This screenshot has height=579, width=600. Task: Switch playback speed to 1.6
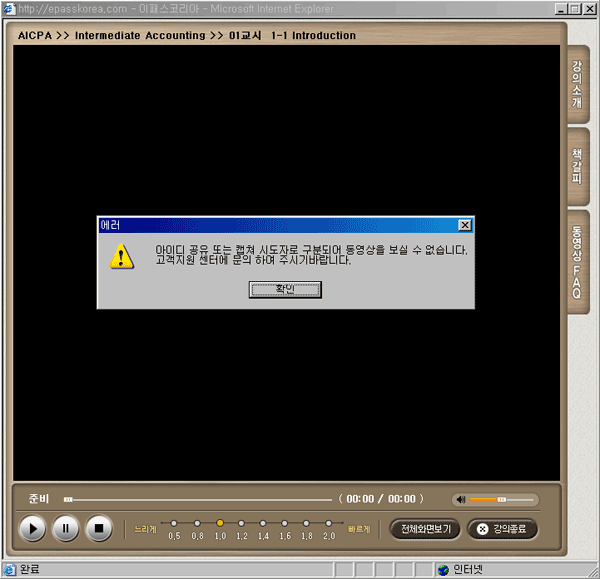[x=285, y=523]
